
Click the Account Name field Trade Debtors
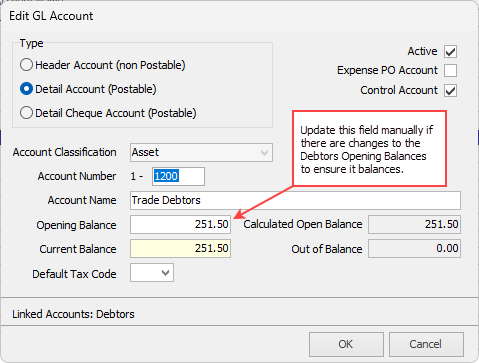[x=295, y=200]
